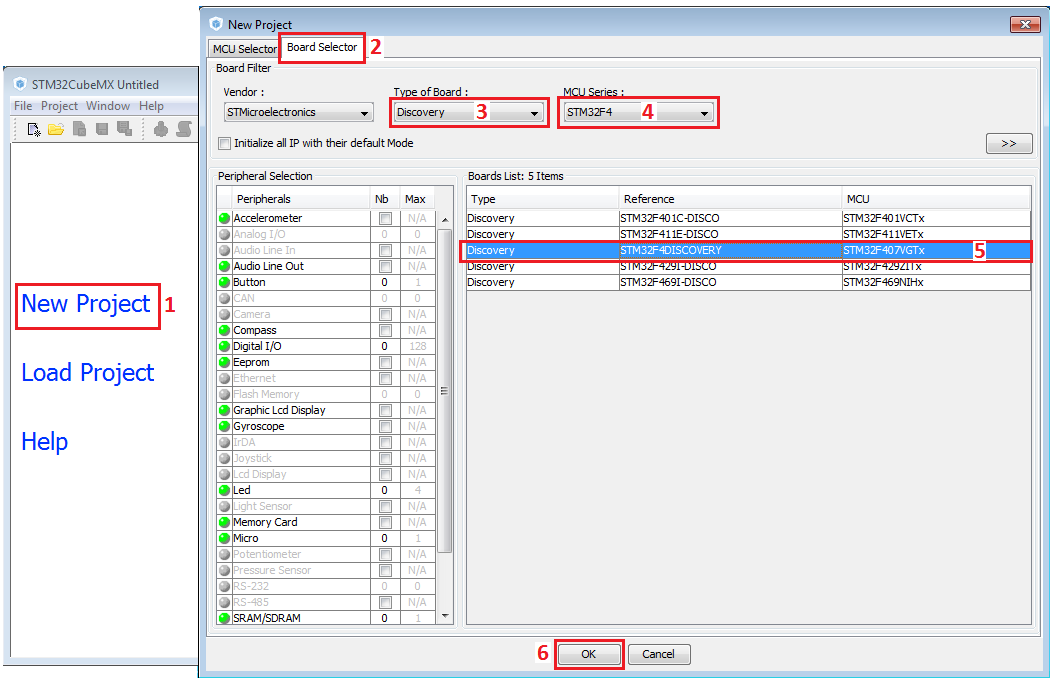This screenshot has width=1059, height=689.
Task: Click the New Project toolbar icon
Action: [x=34, y=129]
